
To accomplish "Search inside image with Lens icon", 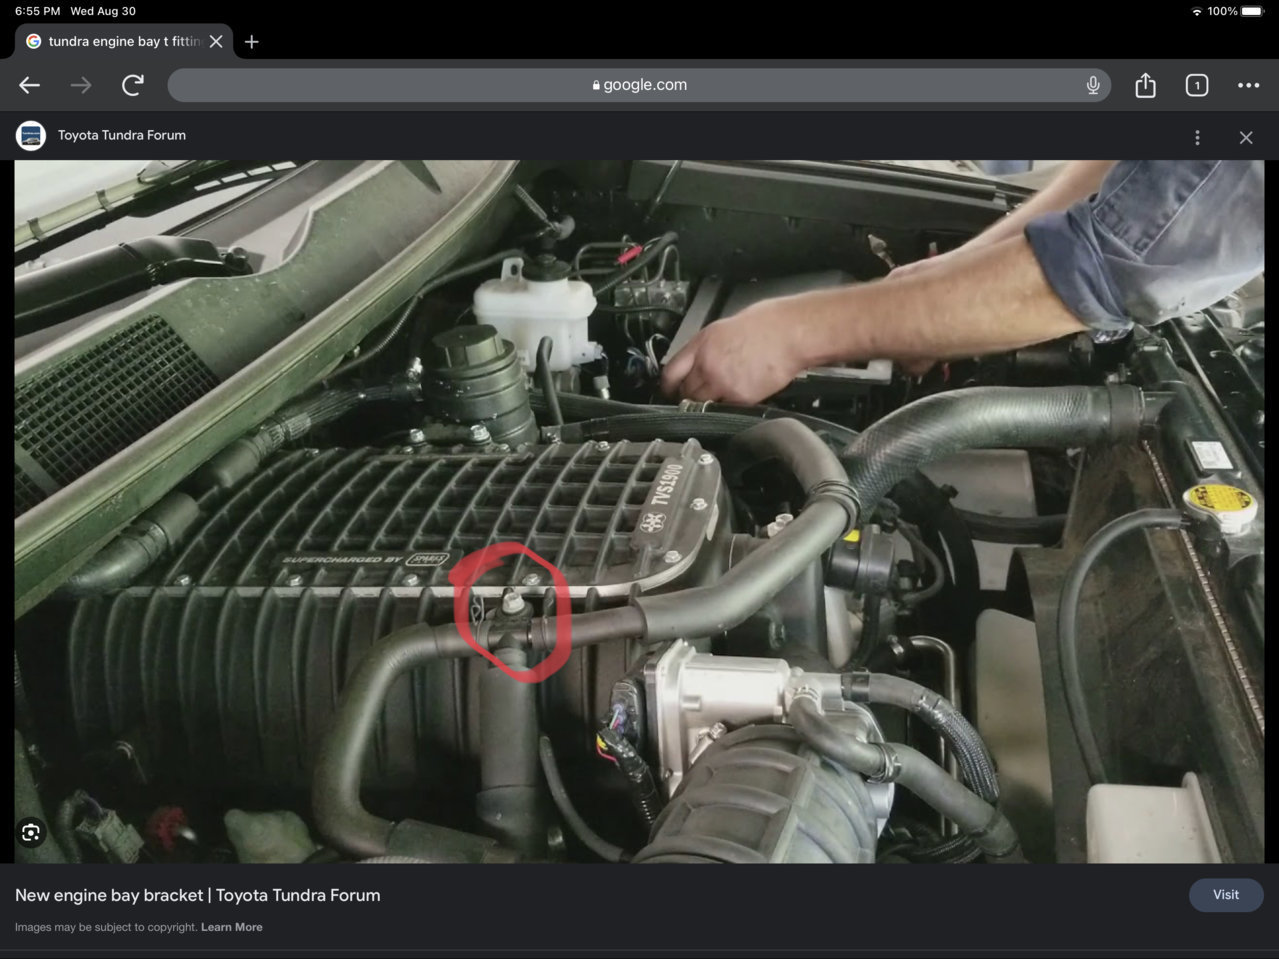I will (31, 832).
